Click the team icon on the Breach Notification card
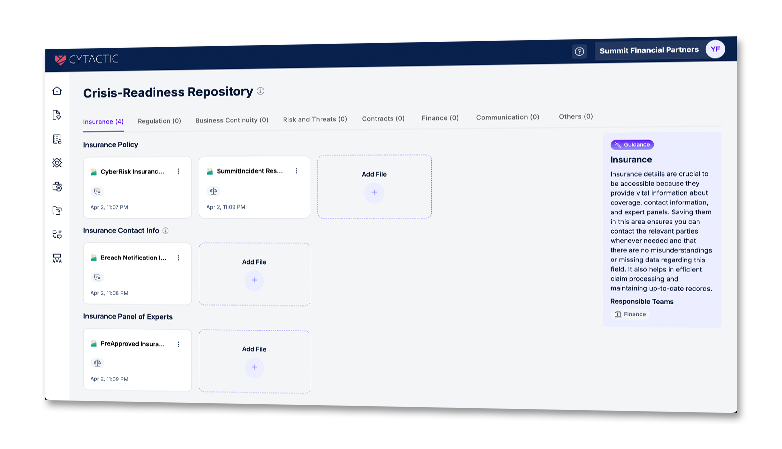Viewport: 782px width, 449px height. (x=97, y=277)
